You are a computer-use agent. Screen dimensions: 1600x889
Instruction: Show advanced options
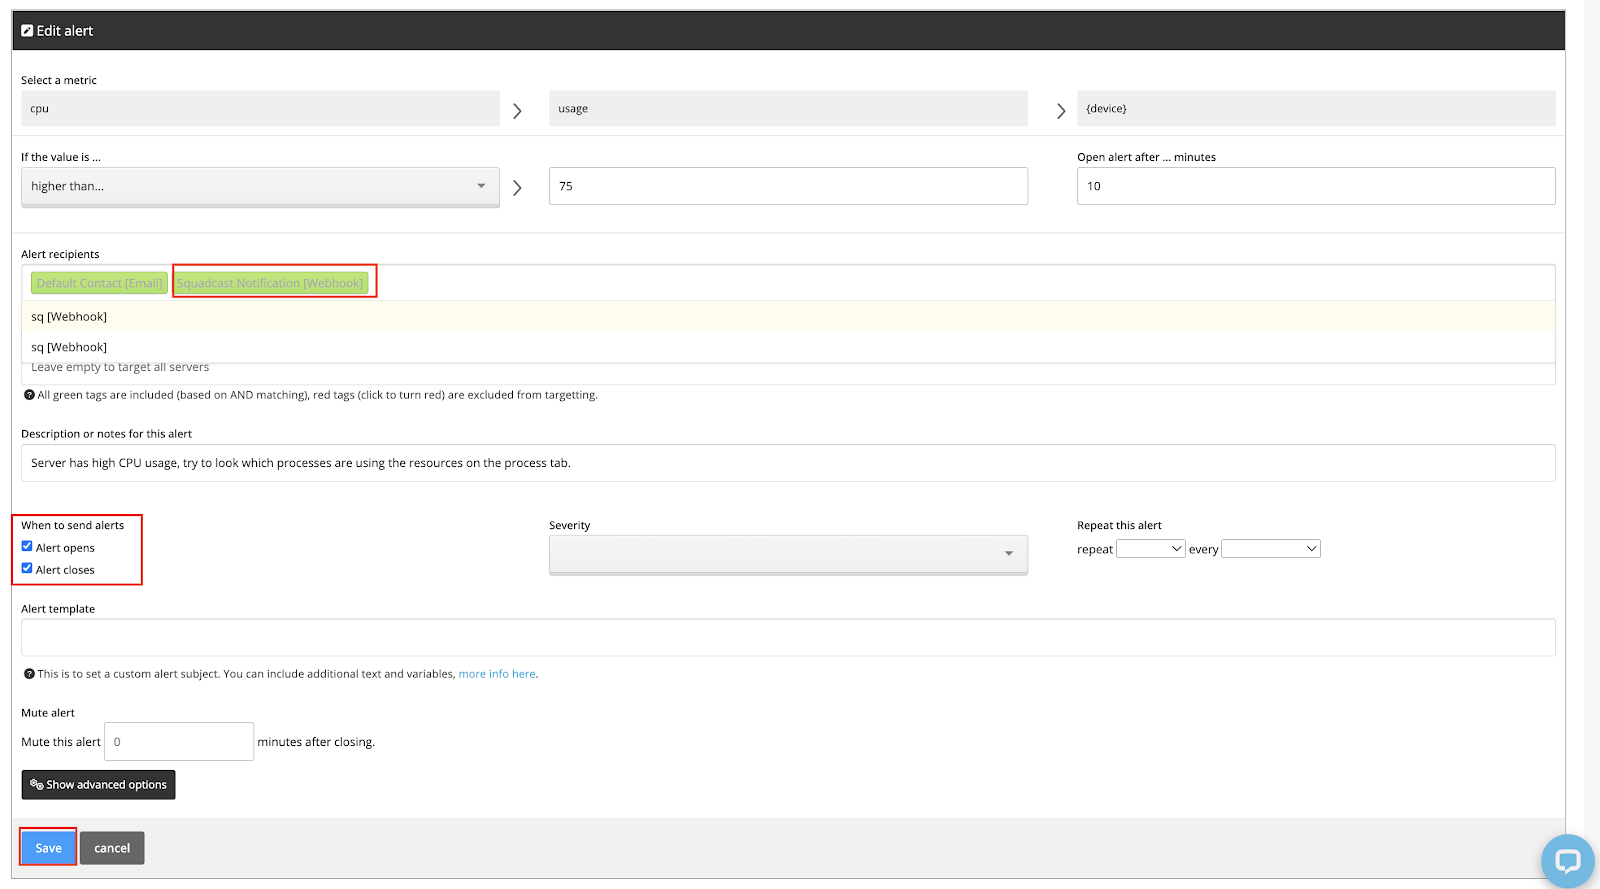click(x=98, y=785)
